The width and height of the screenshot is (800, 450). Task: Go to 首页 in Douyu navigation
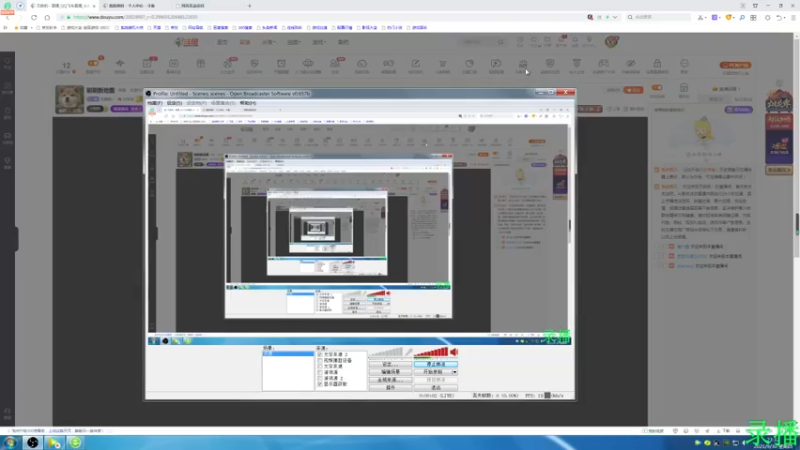pyautogui.click(x=222, y=42)
